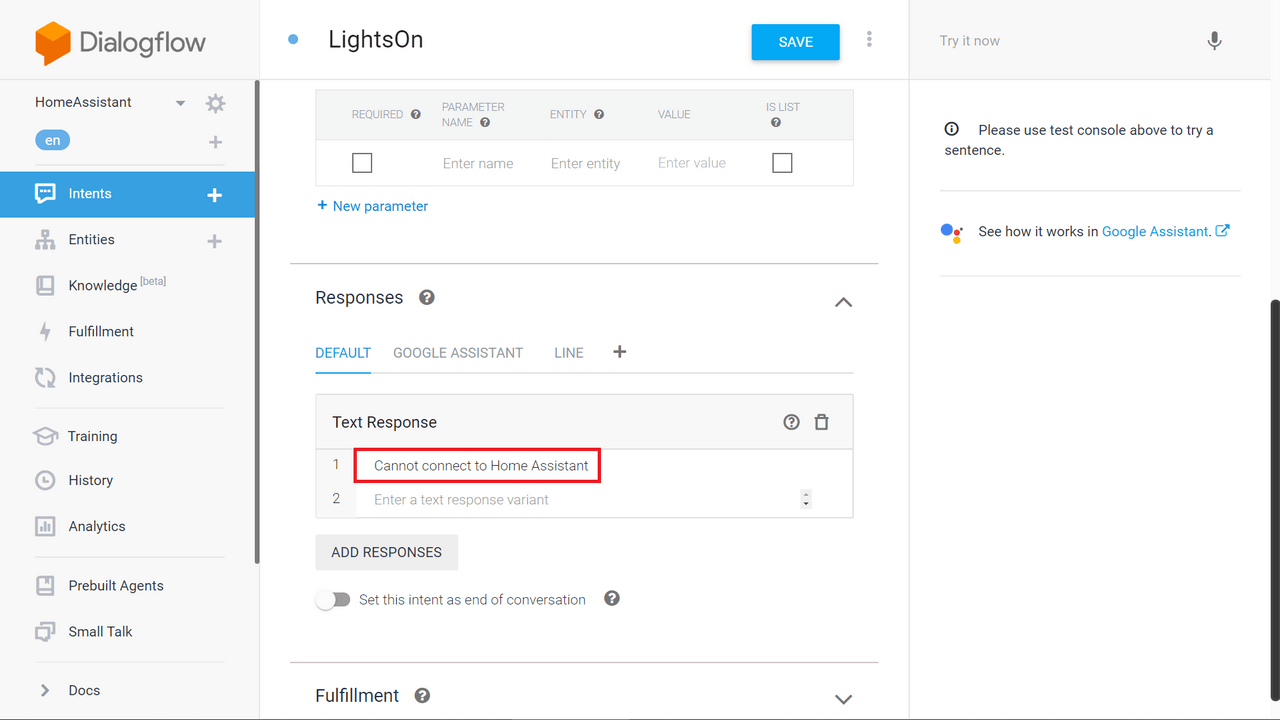Click the Integrations sync icon
This screenshot has height=720, width=1280.
(45, 378)
